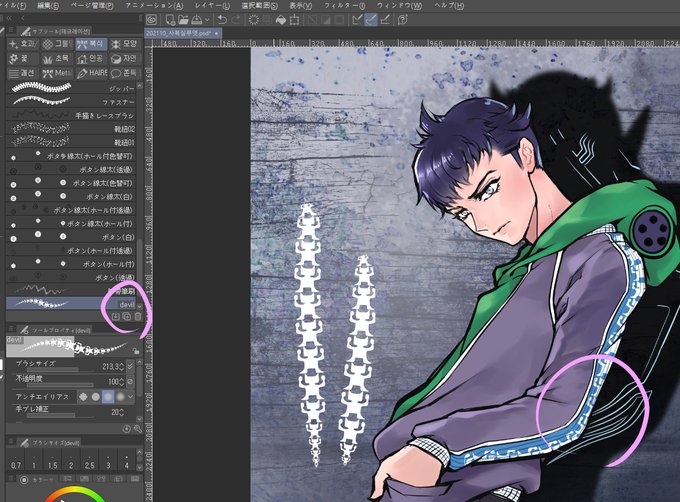Open brush size dynamics settings button
Image resolution: width=680 pixels, height=502 pixels.
[x=131, y=367]
